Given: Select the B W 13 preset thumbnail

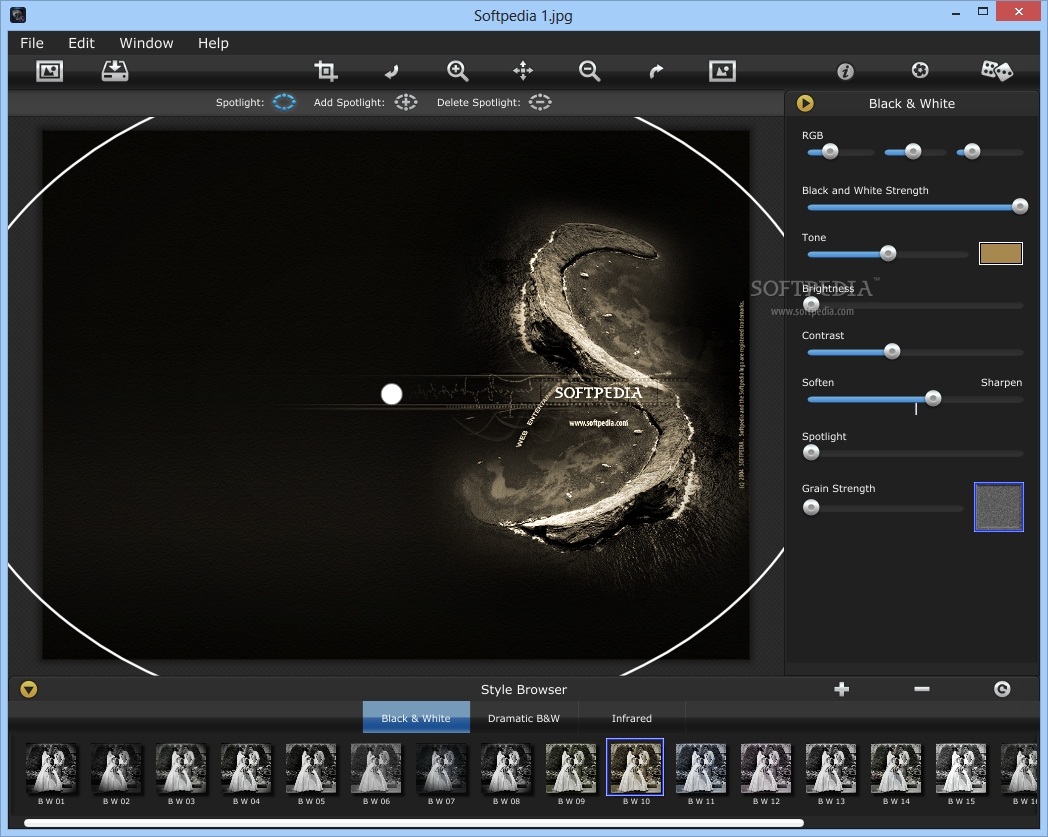Looking at the screenshot, I should coord(831,768).
